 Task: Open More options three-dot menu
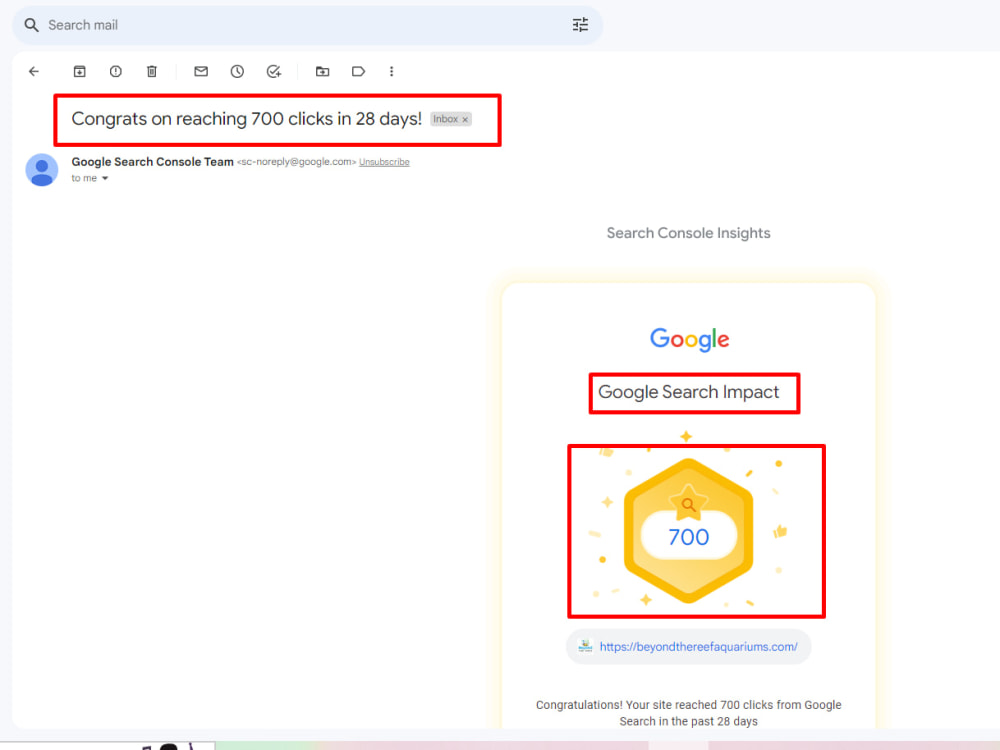click(x=392, y=71)
